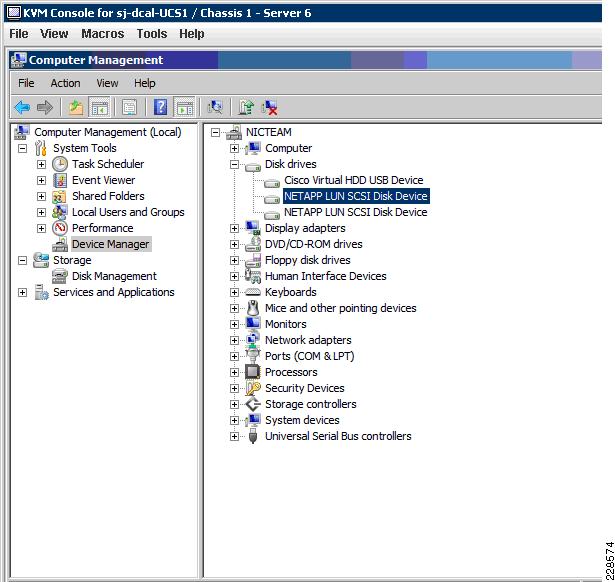Click the Local Users and Groups icon

point(59,212)
